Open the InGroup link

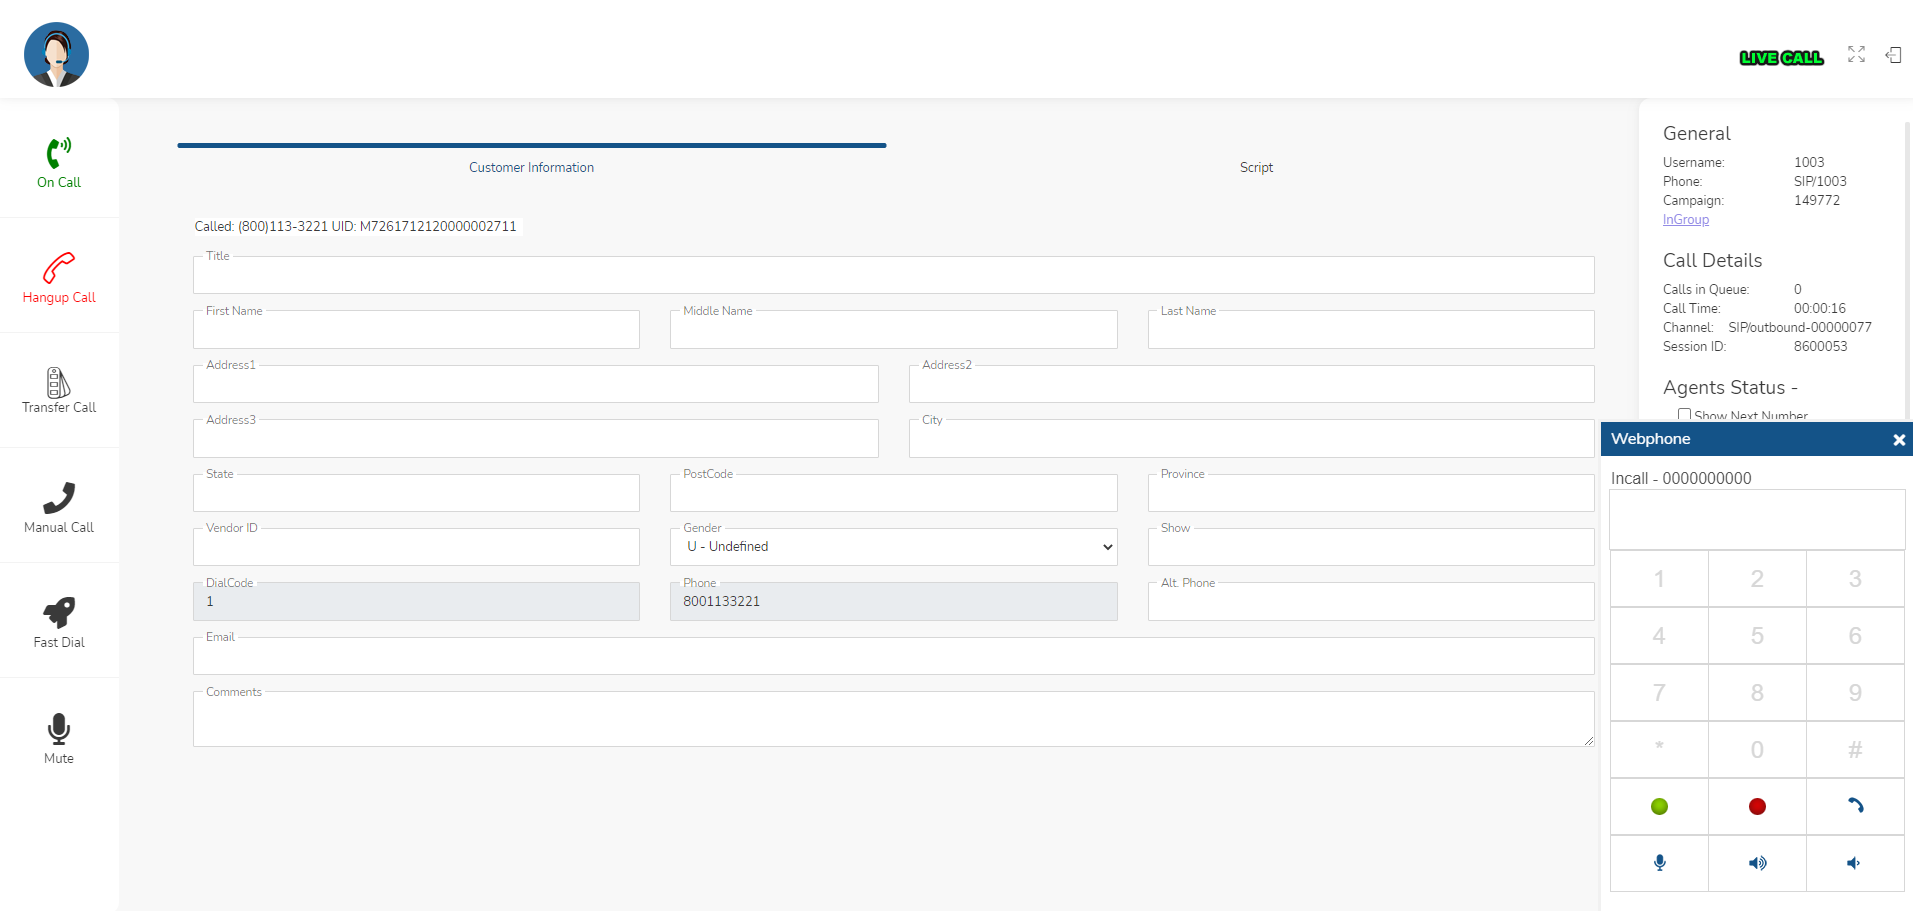(x=1685, y=220)
